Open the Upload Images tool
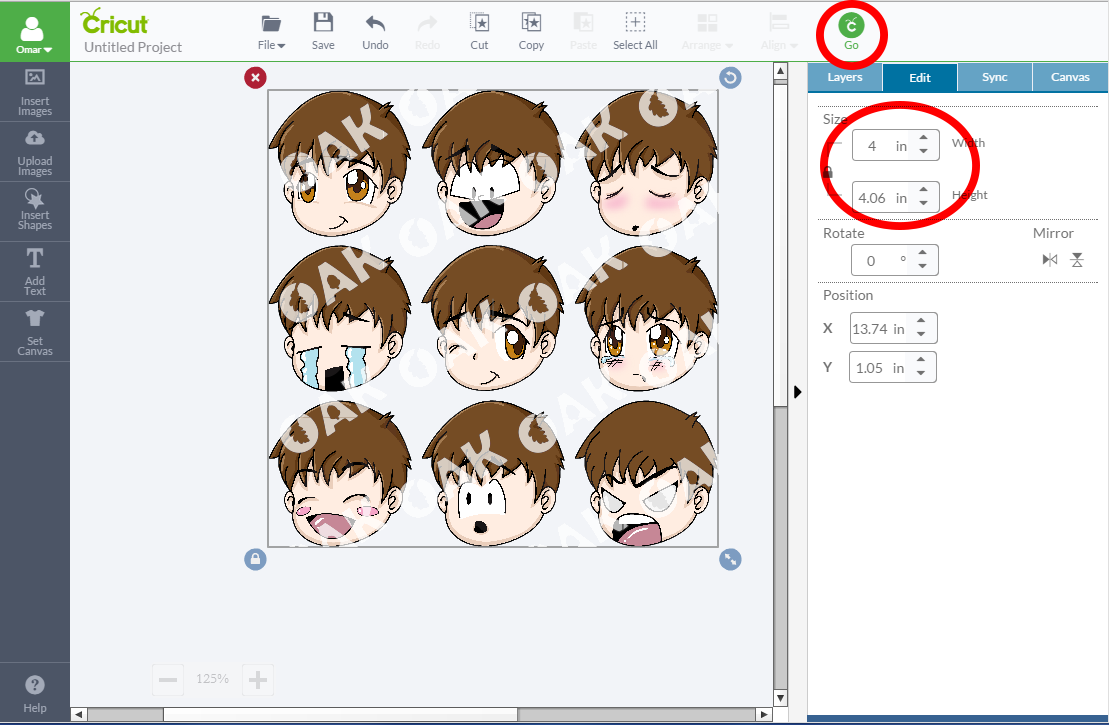Screen dimensions: 1109x725 tap(35, 151)
